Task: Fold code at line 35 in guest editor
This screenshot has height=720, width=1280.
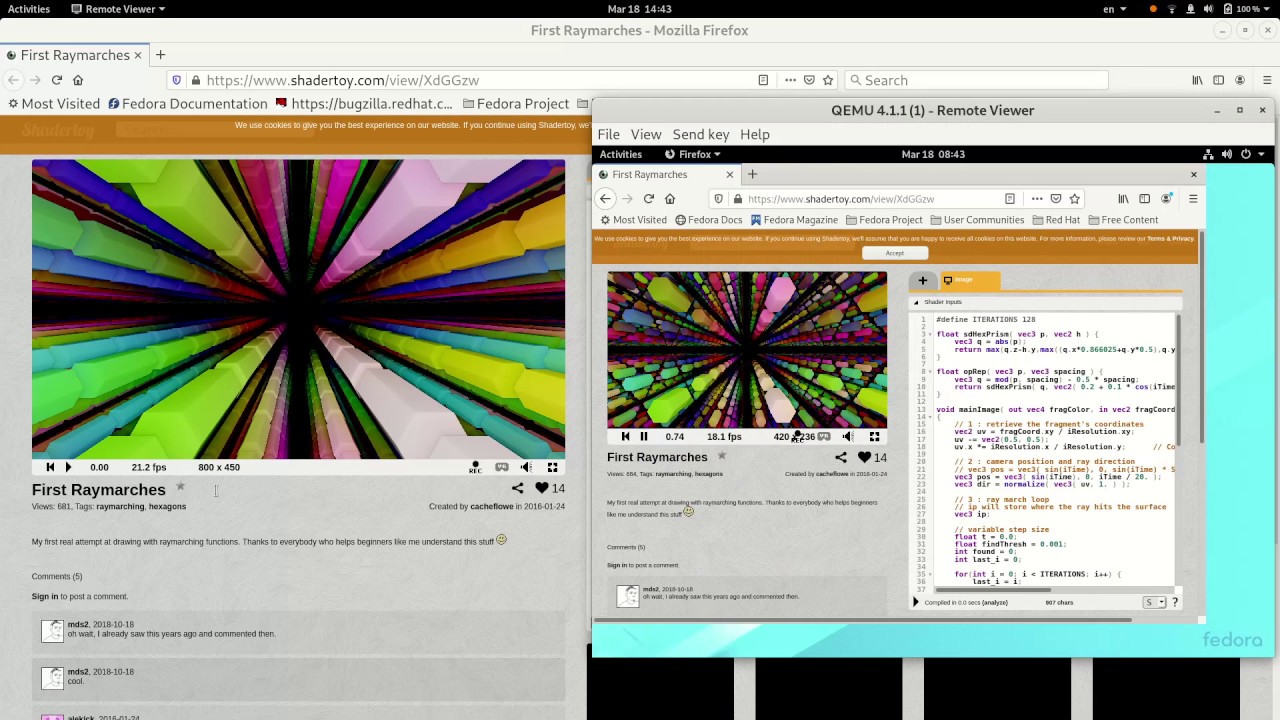Action: (931, 574)
